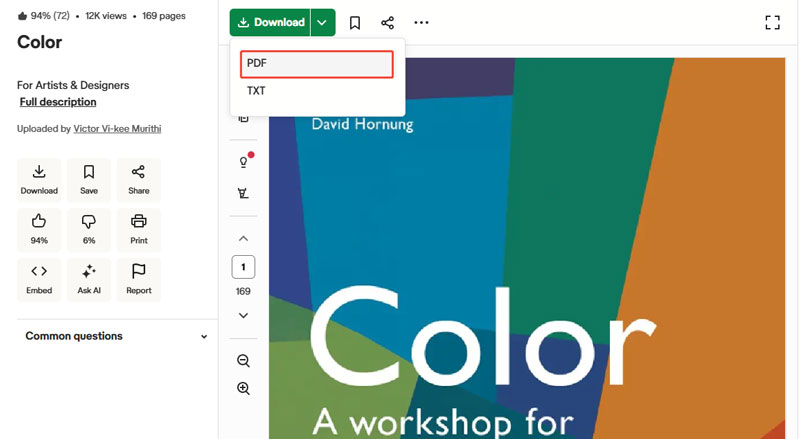Click the Color document title heading

pos(39,42)
